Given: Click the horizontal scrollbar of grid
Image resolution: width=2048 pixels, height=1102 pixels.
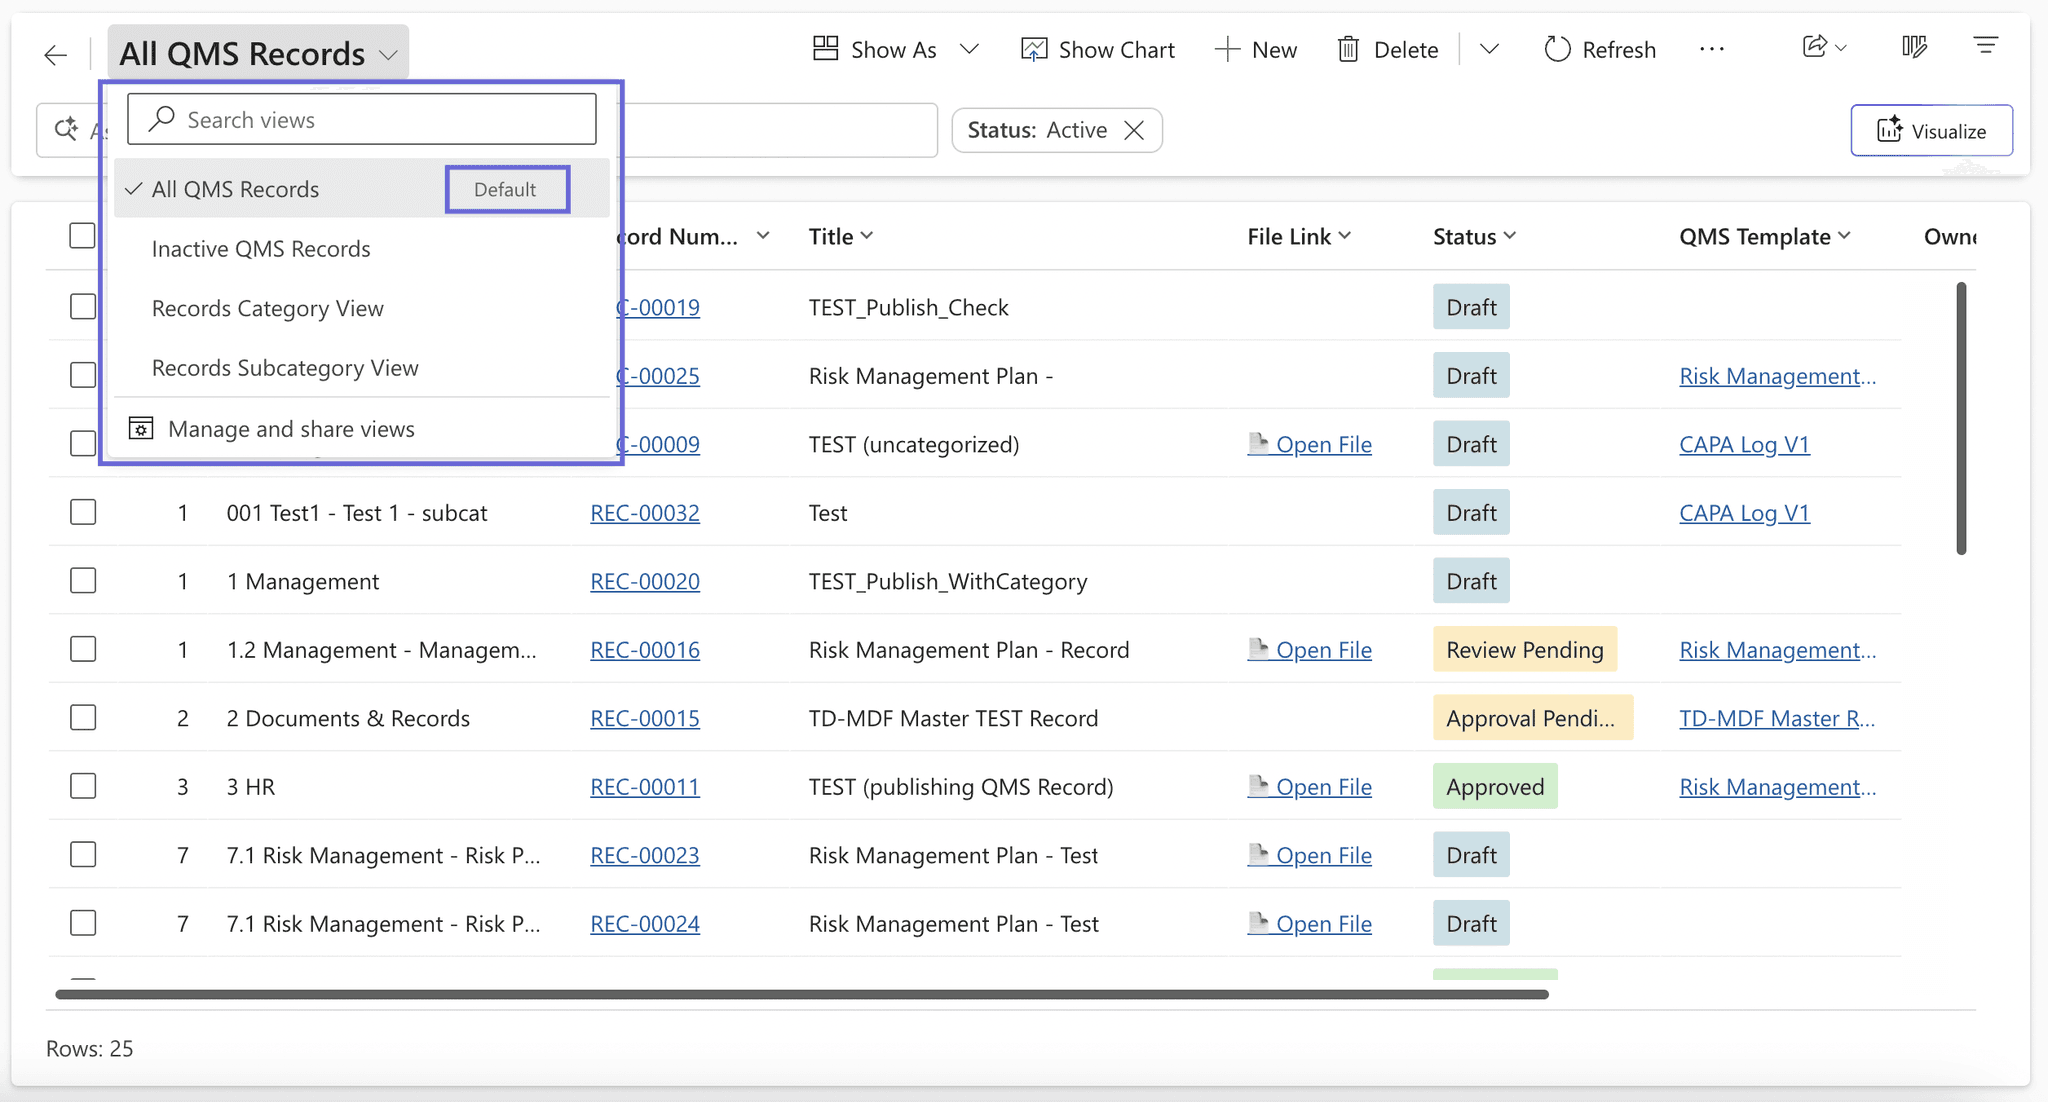Looking at the screenshot, I should click(802, 994).
